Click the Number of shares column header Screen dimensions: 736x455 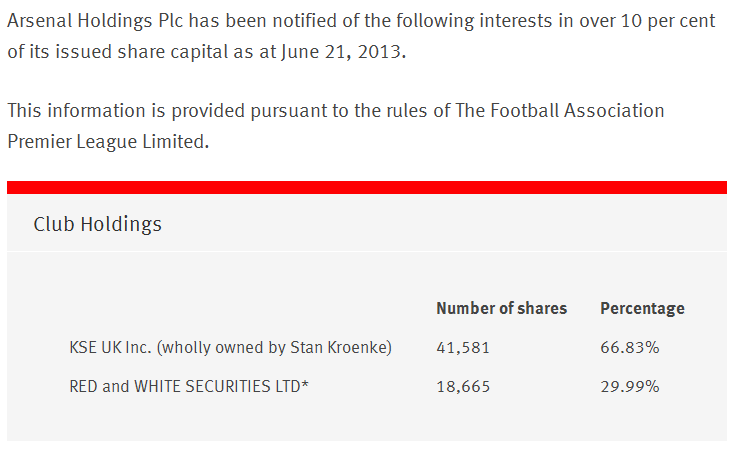[x=501, y=308]
